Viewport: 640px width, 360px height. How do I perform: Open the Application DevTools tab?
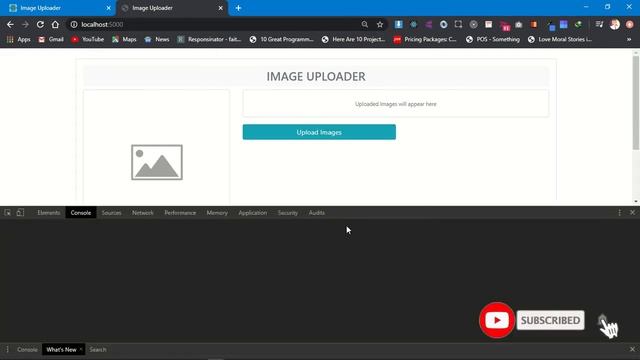click(x=253, y=213)
